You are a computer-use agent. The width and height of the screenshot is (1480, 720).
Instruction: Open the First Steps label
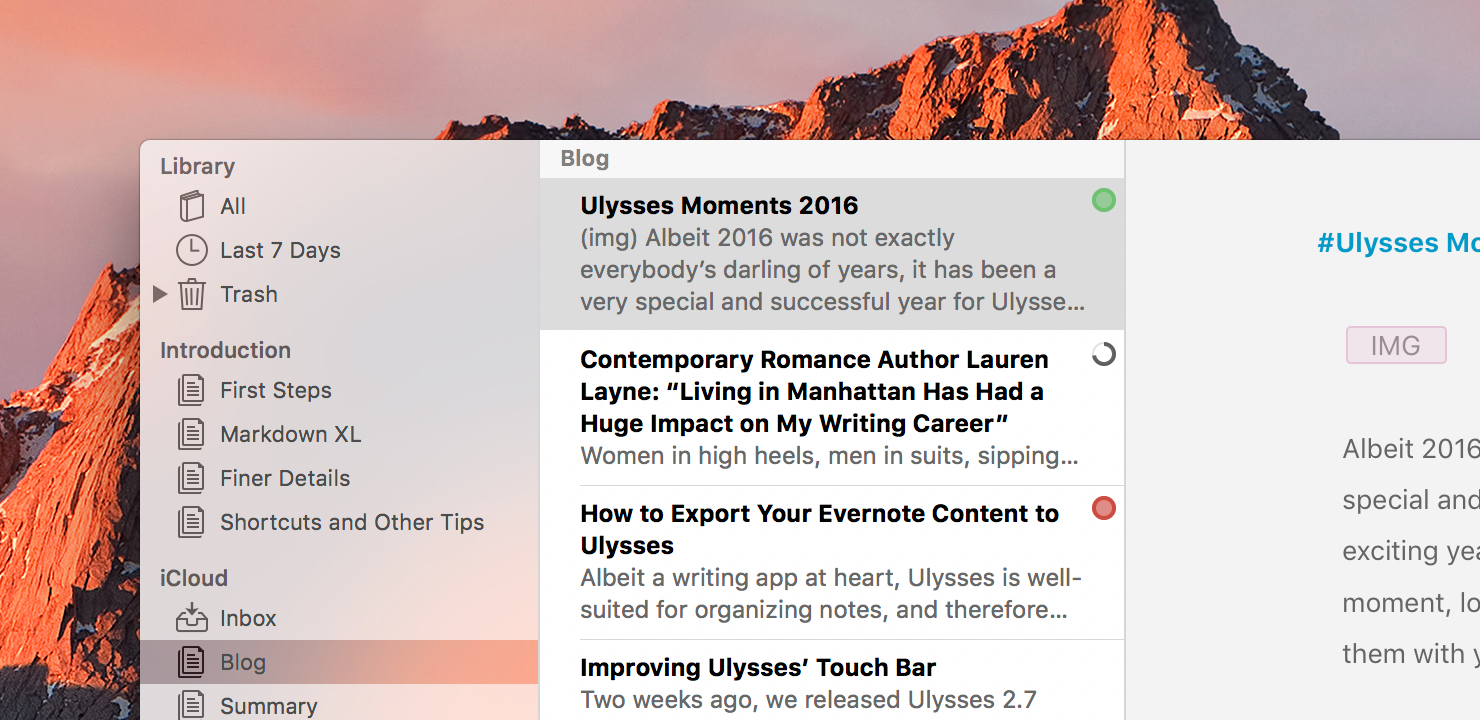pos(276,390)
